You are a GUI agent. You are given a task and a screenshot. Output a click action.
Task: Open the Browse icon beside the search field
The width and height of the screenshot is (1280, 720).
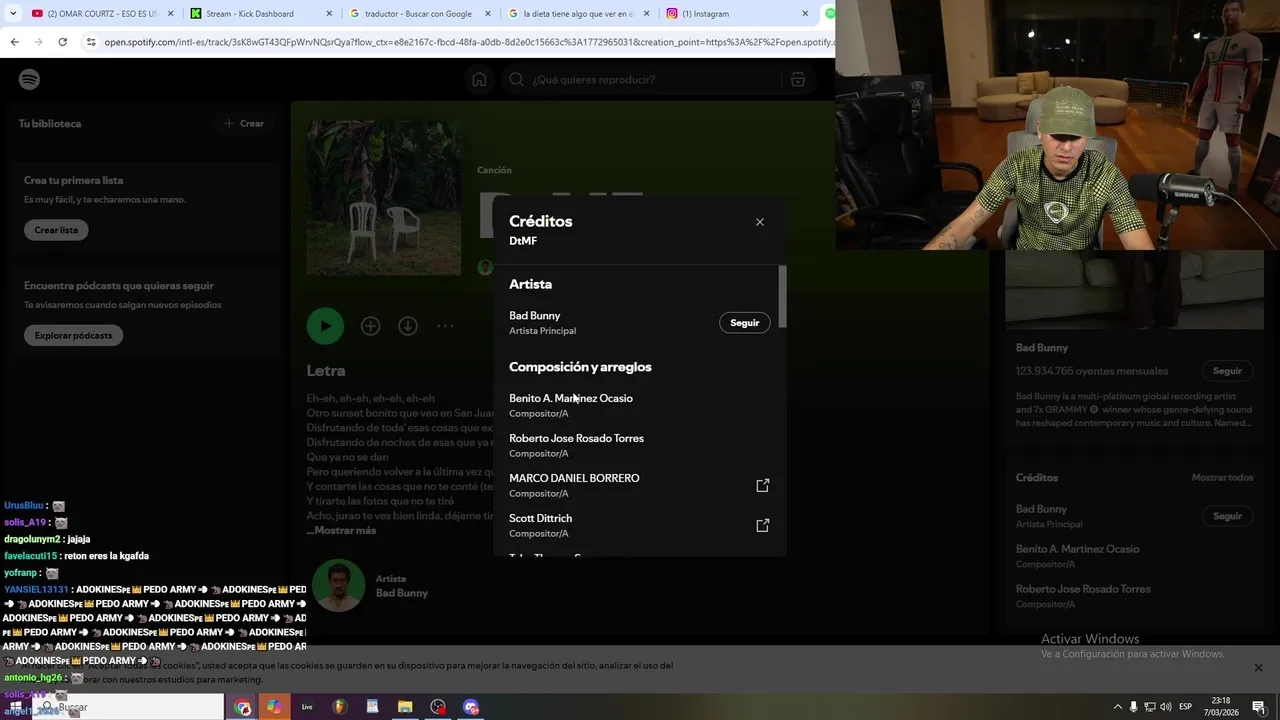(x=798, y=79)
